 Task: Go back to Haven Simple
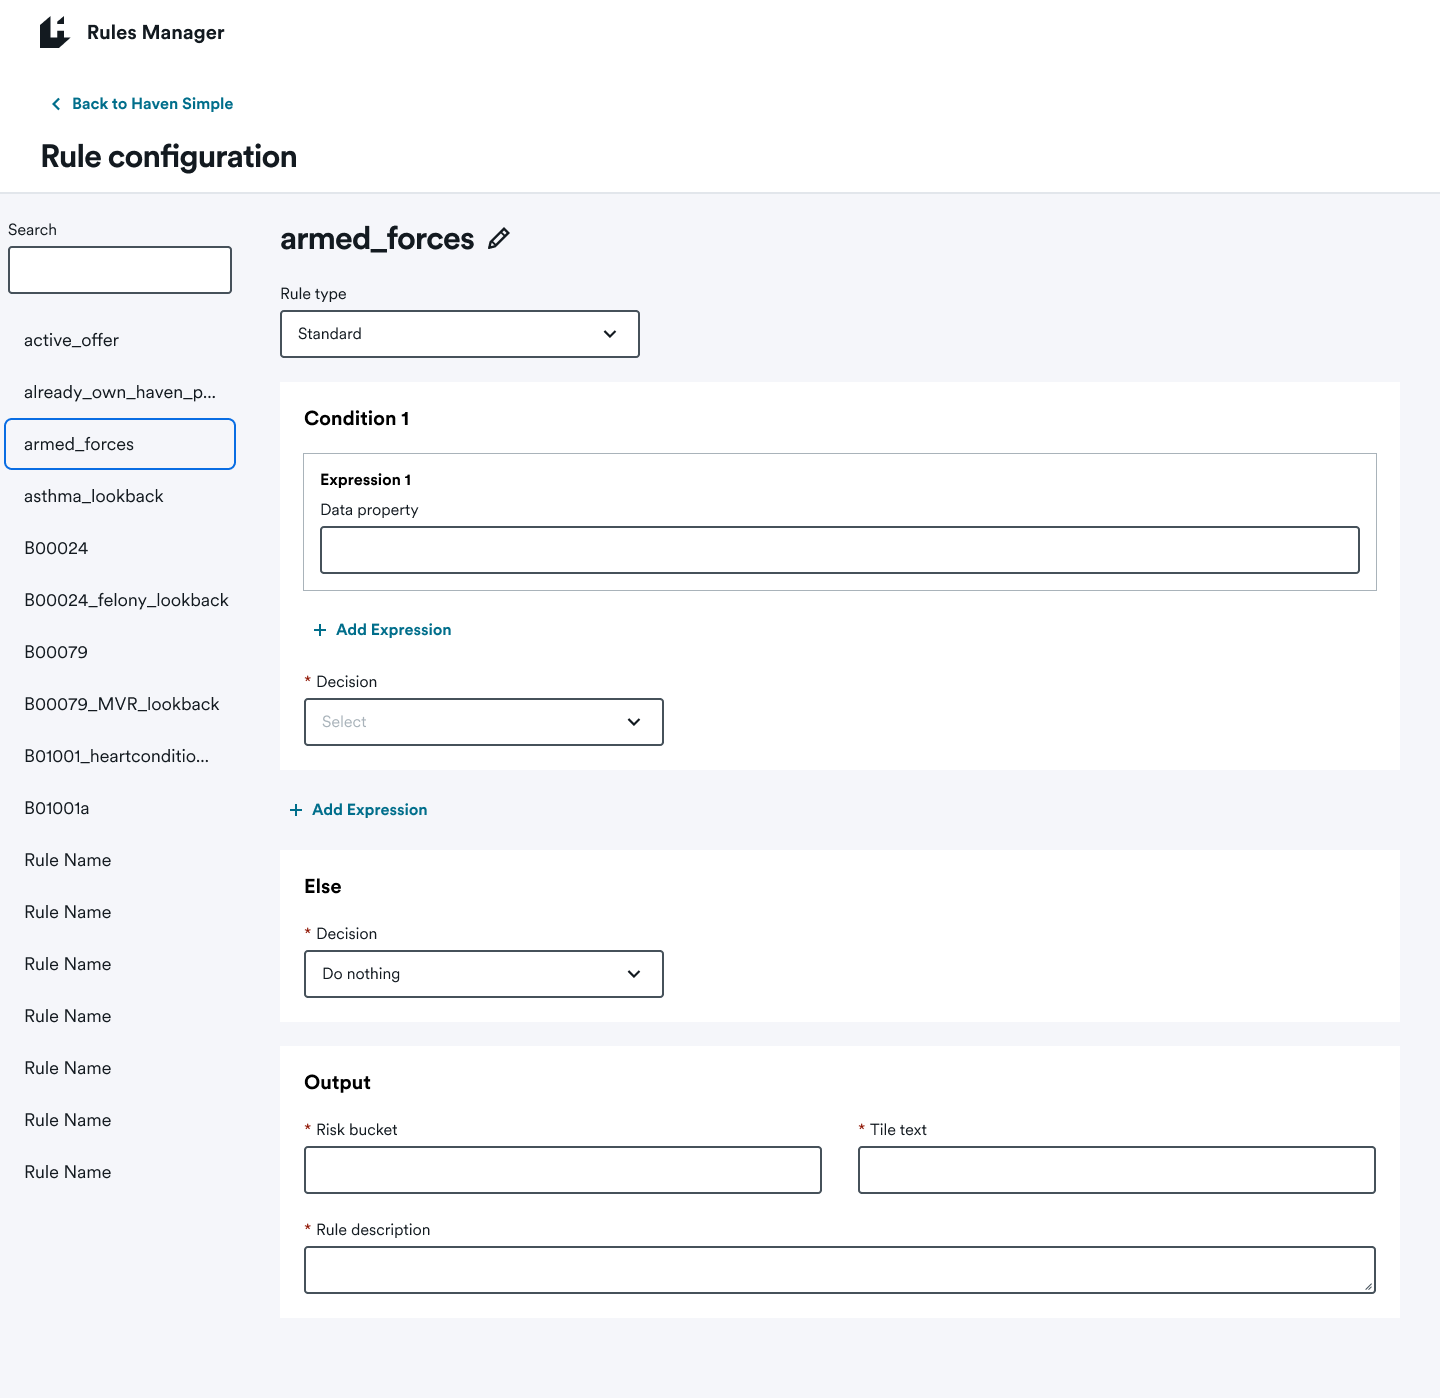pos(152,104)
